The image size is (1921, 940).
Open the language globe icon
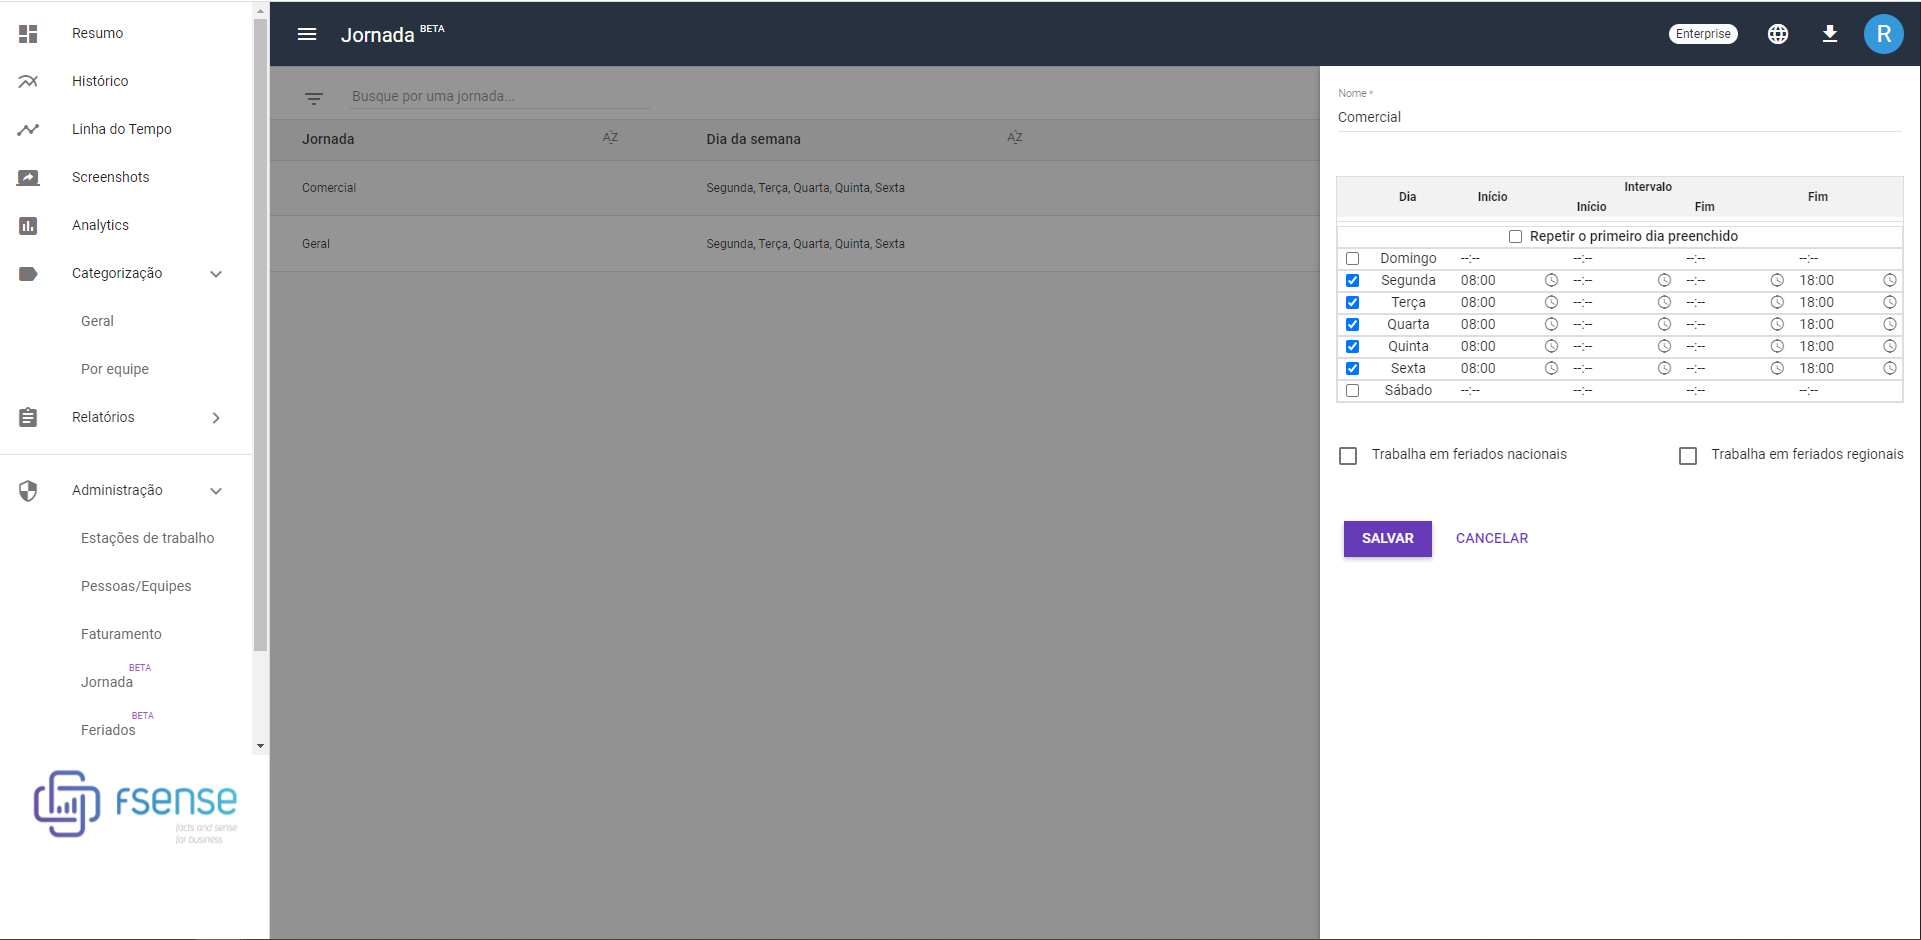[1778, 33]
